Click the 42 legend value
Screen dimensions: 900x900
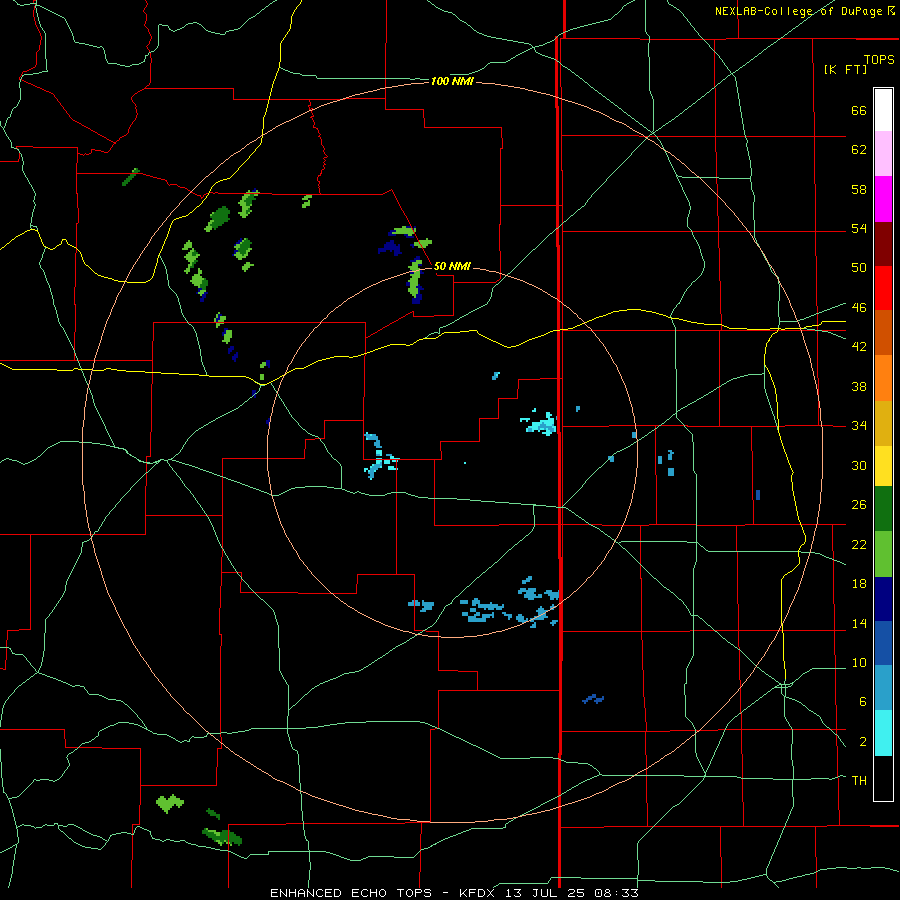tap(859, 347)
